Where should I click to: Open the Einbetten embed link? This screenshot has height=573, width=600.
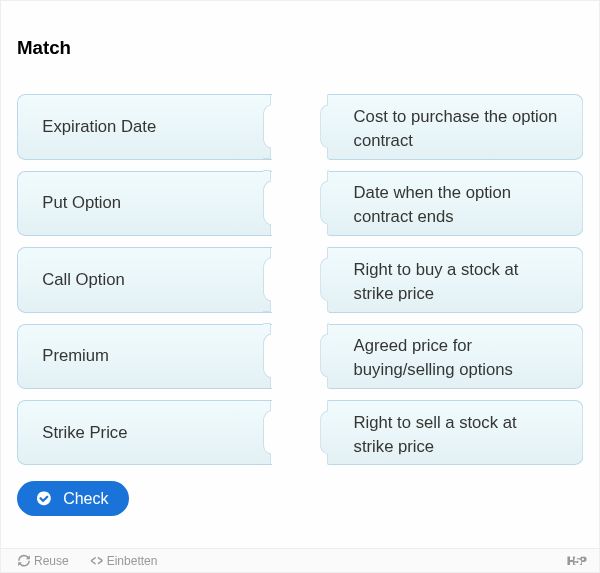pos(124,561)
